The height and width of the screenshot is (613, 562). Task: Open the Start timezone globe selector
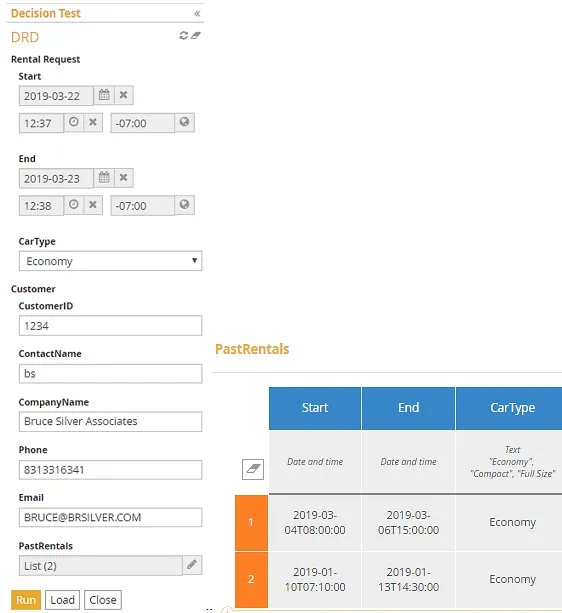point(184,122)
